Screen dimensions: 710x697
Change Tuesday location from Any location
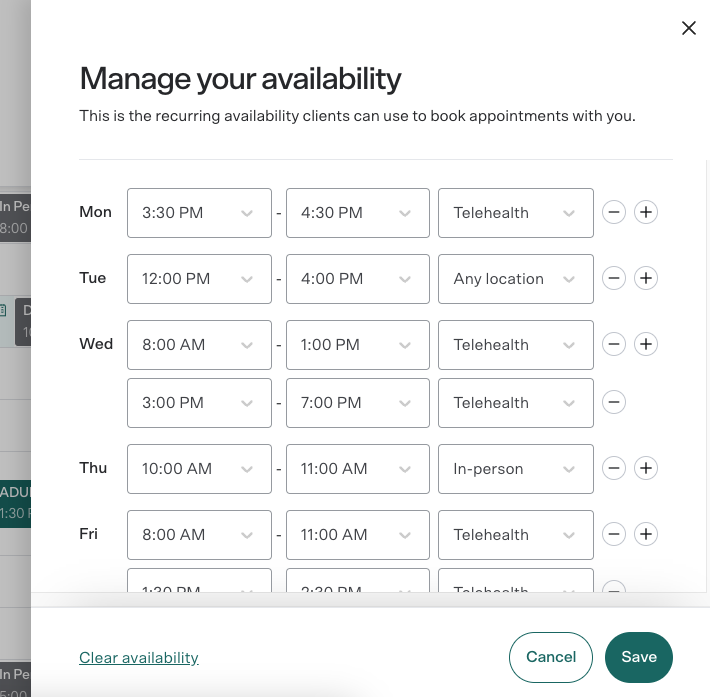[515, 279]
